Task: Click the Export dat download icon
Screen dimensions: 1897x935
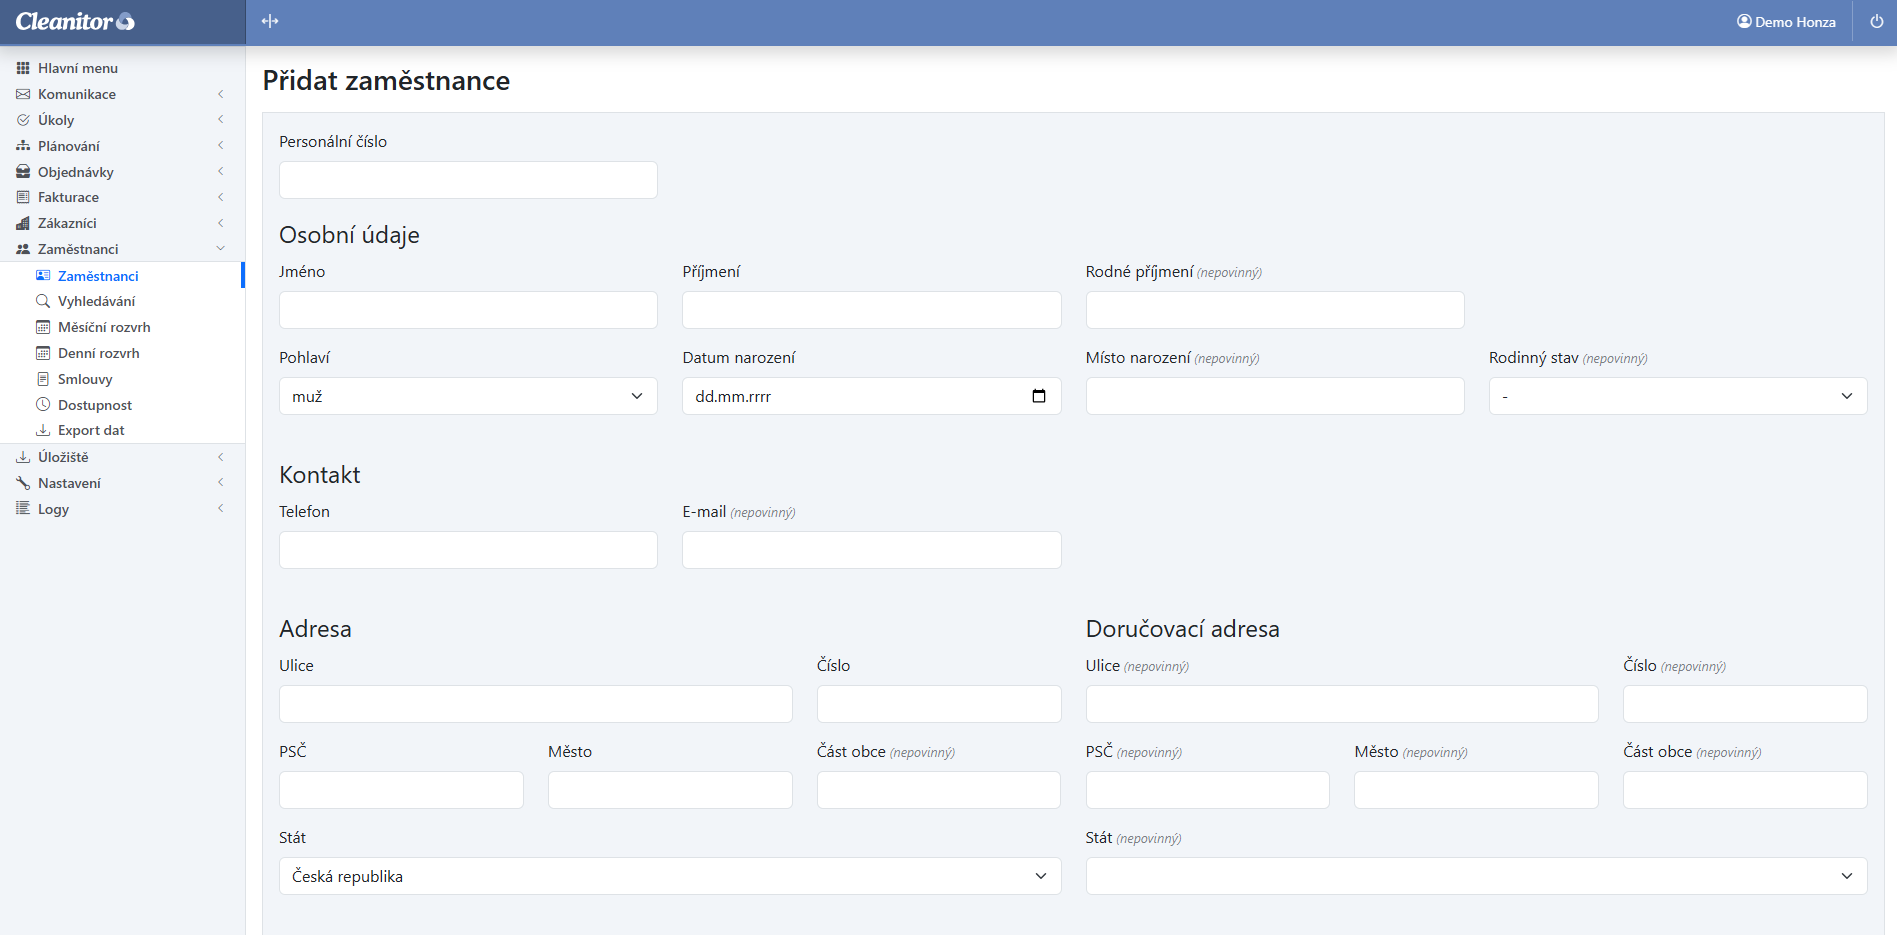Action: pos(43,430)
